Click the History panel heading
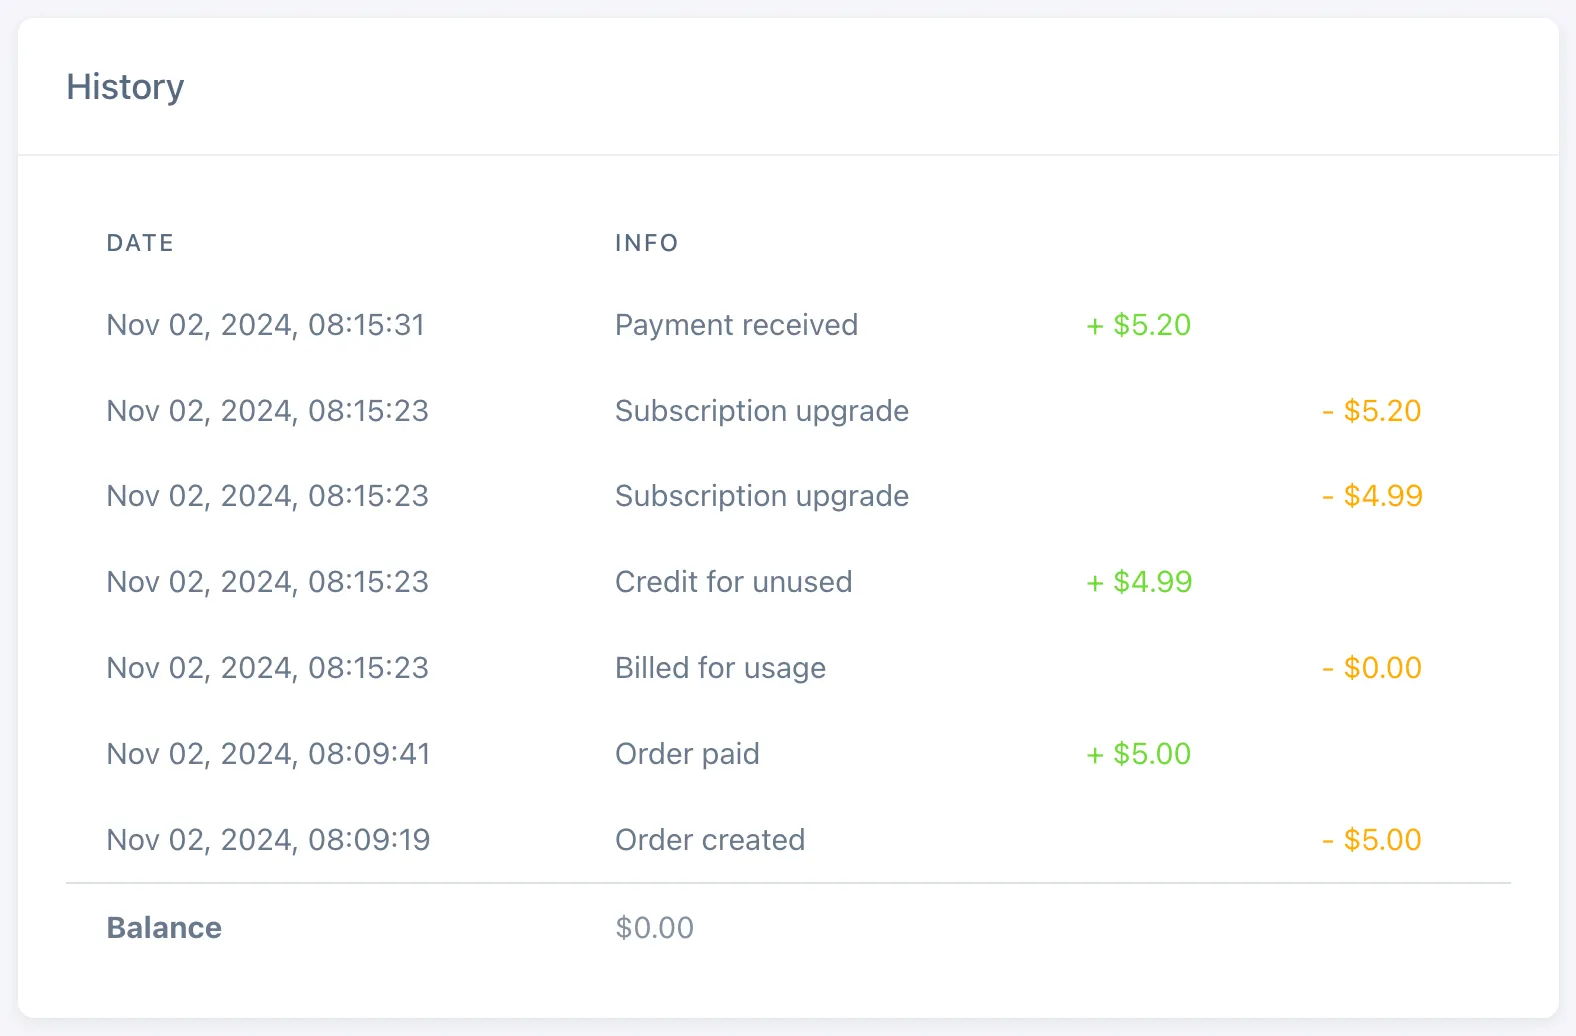The height and width of the screenshot is (1036, 1576). pyautogui.click(x=125, y=87)
